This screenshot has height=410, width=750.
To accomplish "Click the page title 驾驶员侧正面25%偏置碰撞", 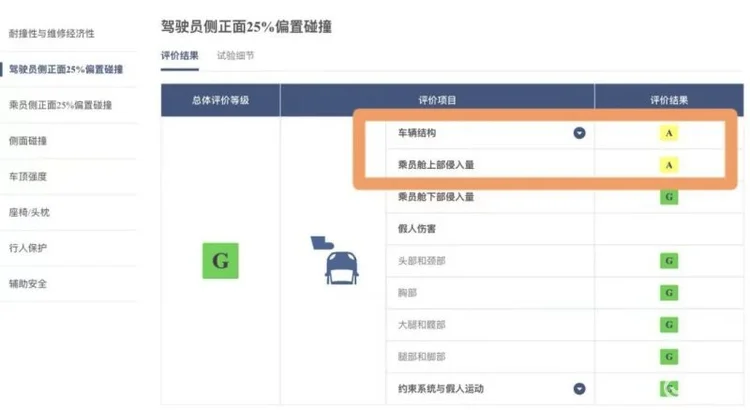I will (x=246, y=26).
